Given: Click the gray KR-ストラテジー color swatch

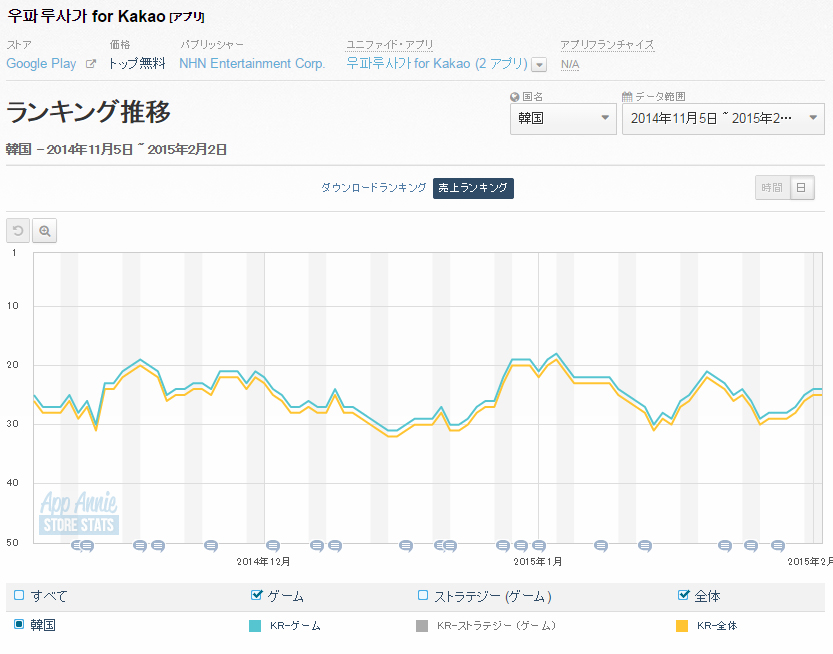Looking at the screenshot, I should coord(422,626).
